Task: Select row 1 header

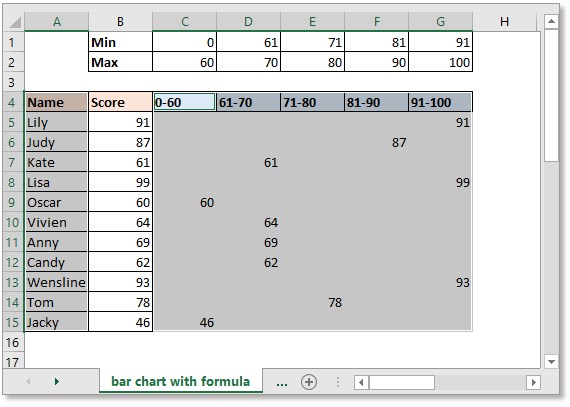Action: [13, 42]
